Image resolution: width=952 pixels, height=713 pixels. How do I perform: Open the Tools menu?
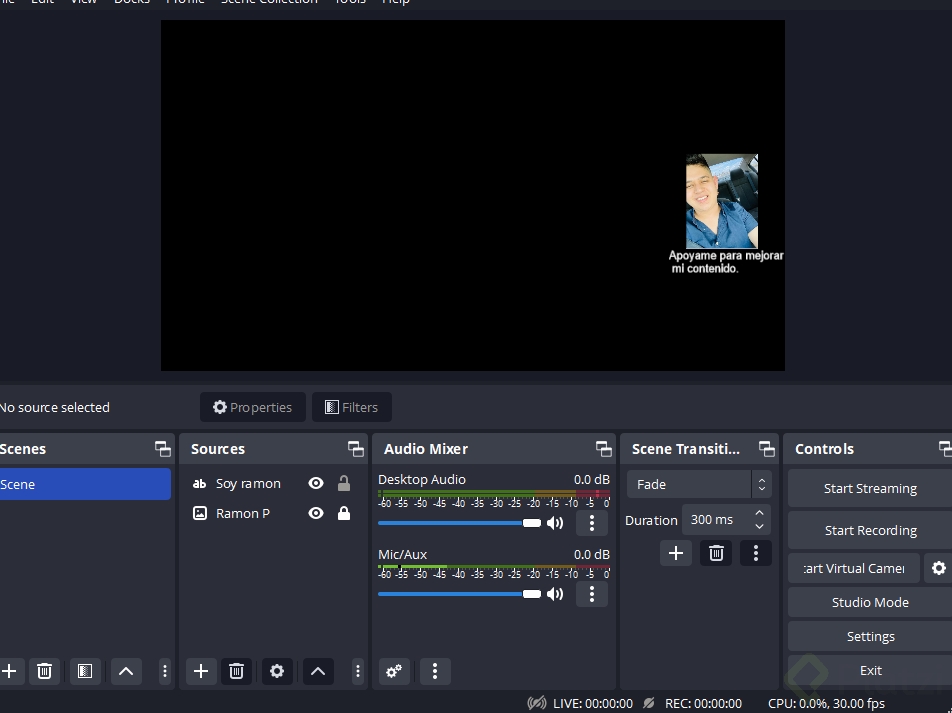coord(350,2)
